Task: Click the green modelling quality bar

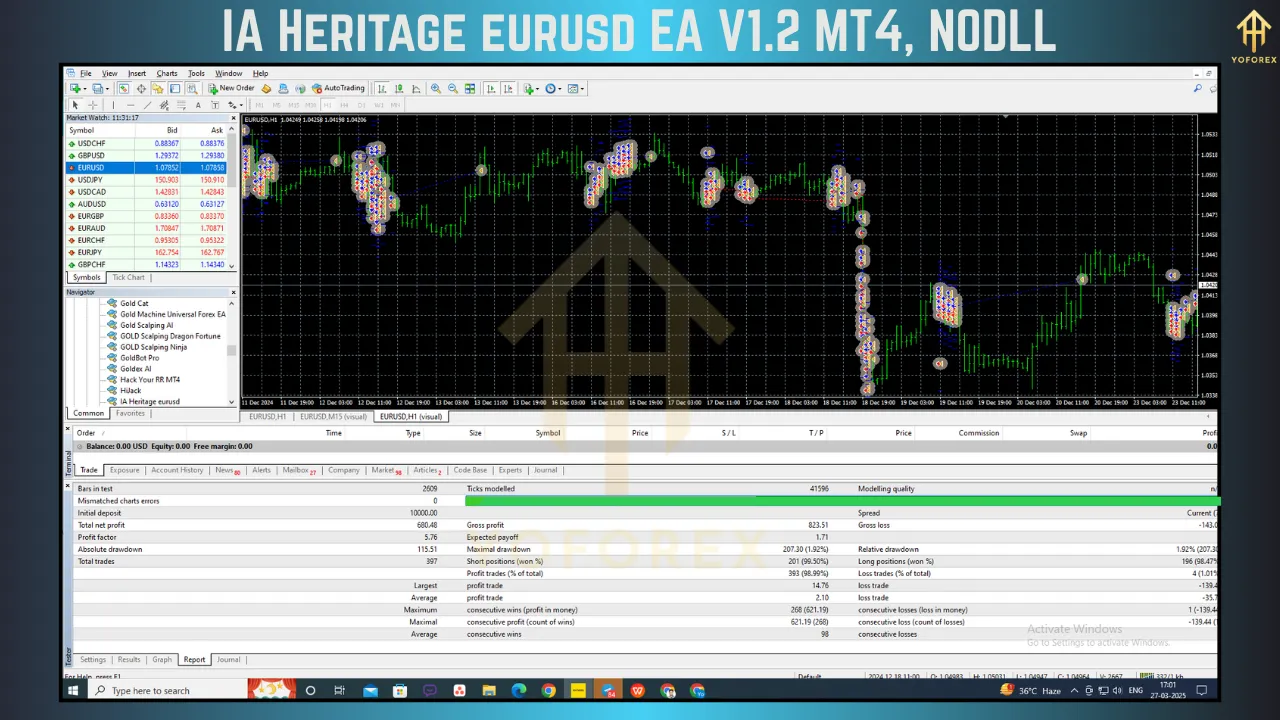Action: (x=842, y=501)
